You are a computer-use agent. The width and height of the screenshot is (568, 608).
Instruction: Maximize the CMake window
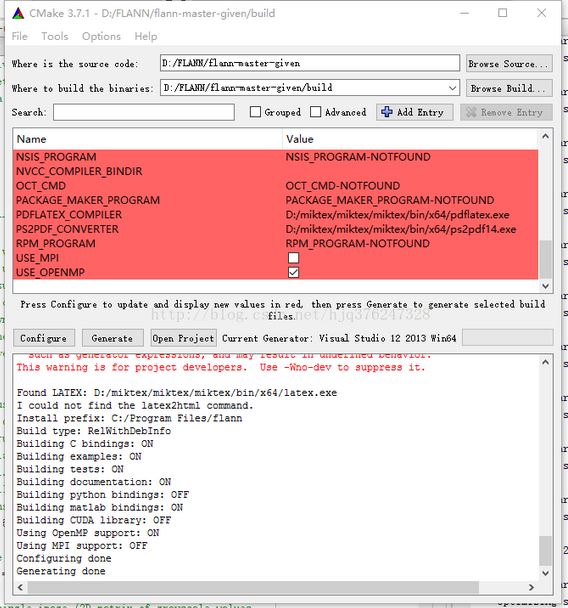pyautogui.click(x=502, y=13)
